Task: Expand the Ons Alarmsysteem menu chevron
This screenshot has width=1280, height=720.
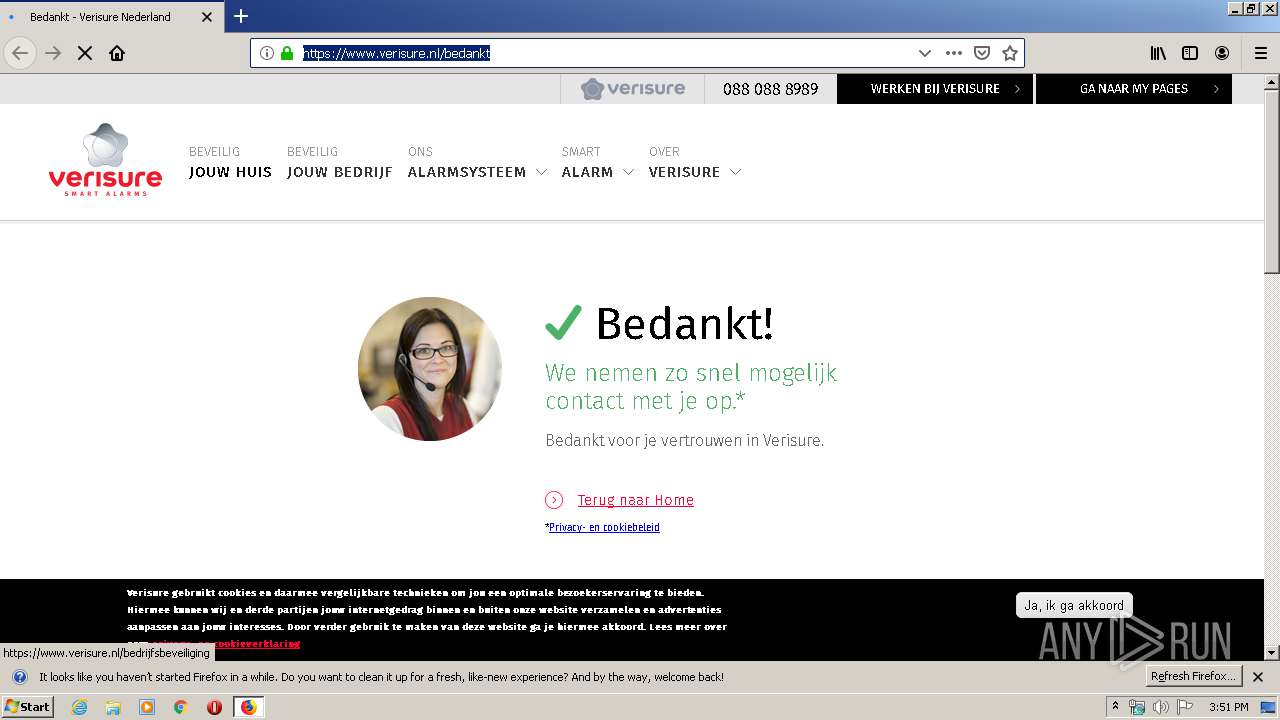Action: [541, 172]
